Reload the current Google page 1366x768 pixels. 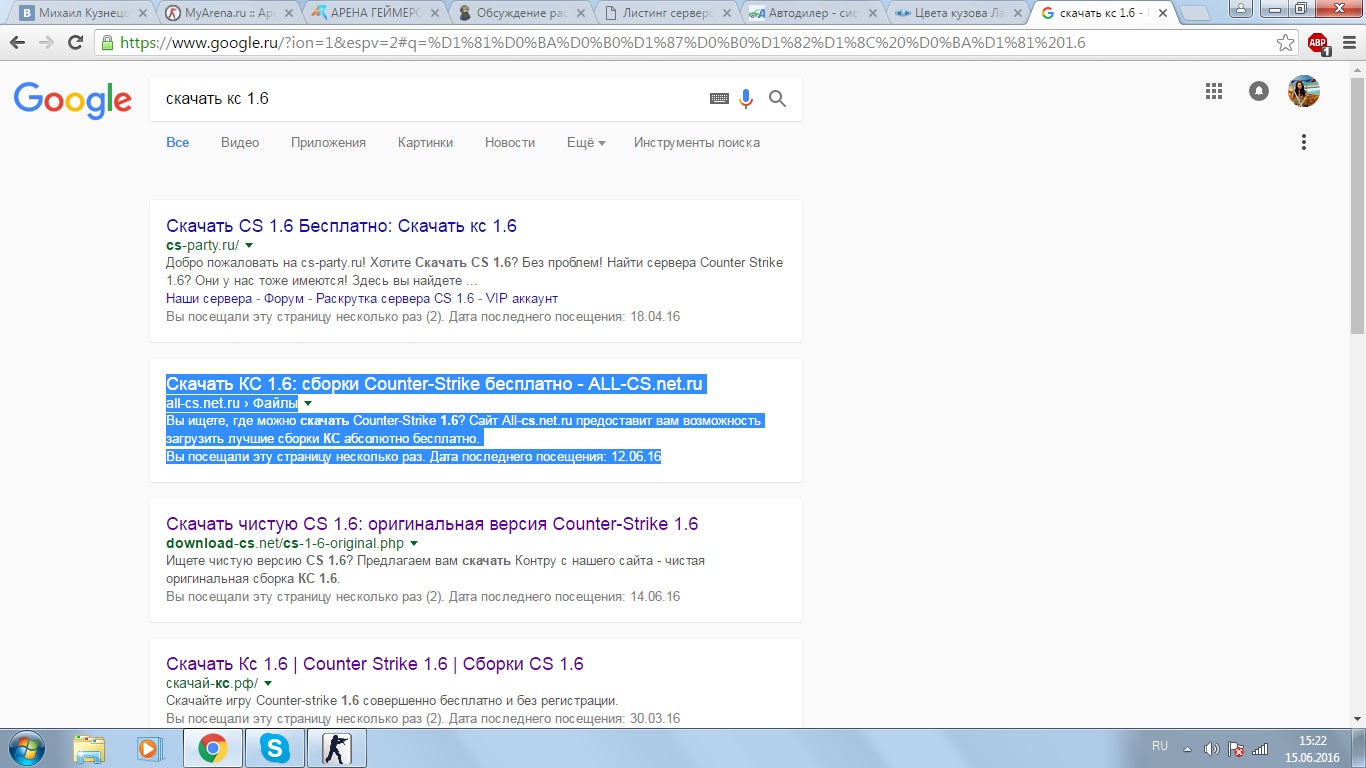click(x=75, y=43)
